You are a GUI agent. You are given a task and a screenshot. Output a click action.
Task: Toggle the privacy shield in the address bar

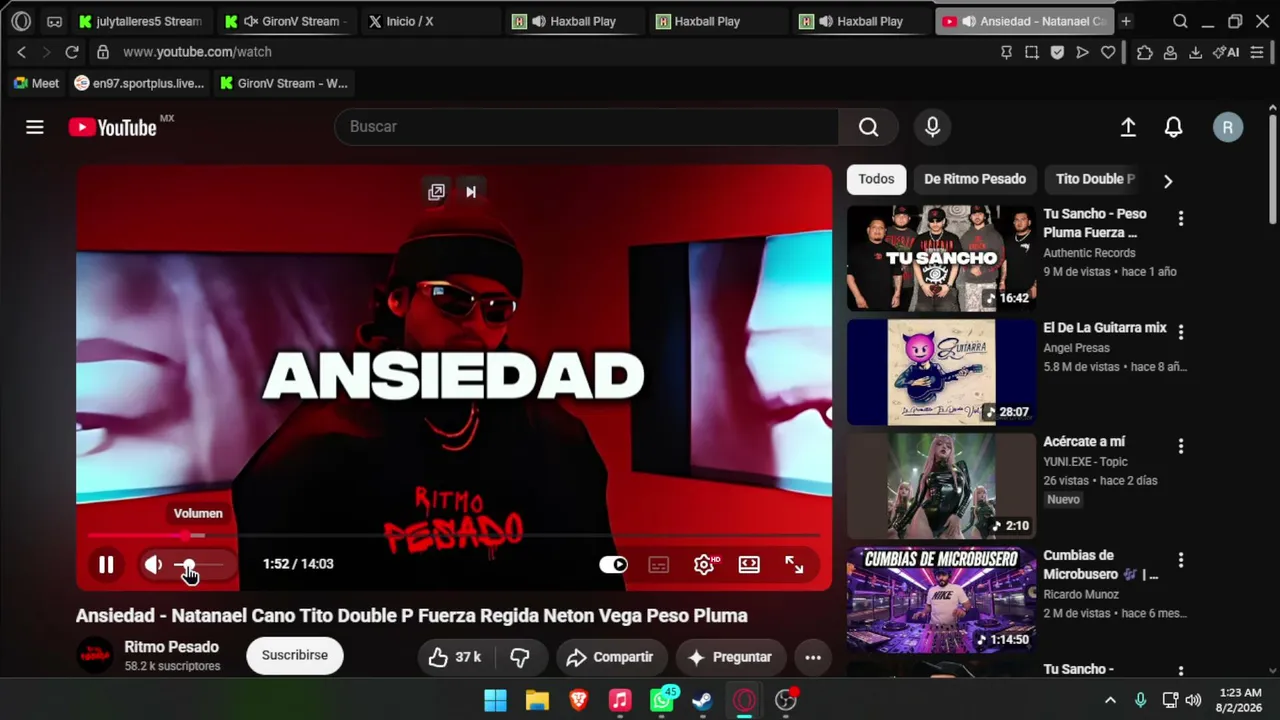1057,52
